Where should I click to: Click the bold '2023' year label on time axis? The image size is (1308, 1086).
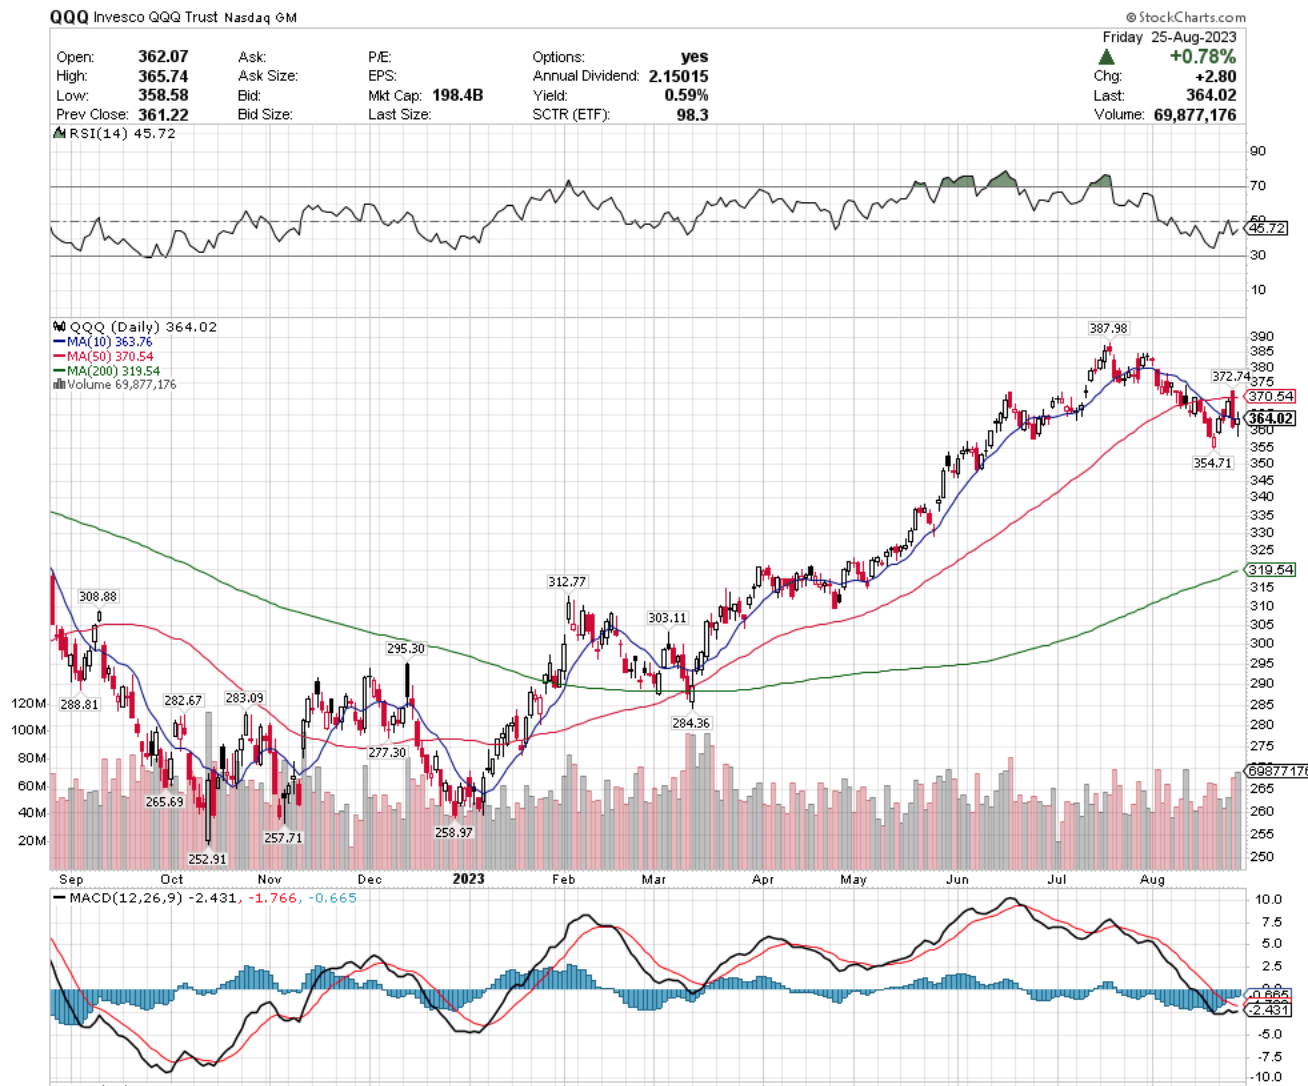[x=468, y=879]
